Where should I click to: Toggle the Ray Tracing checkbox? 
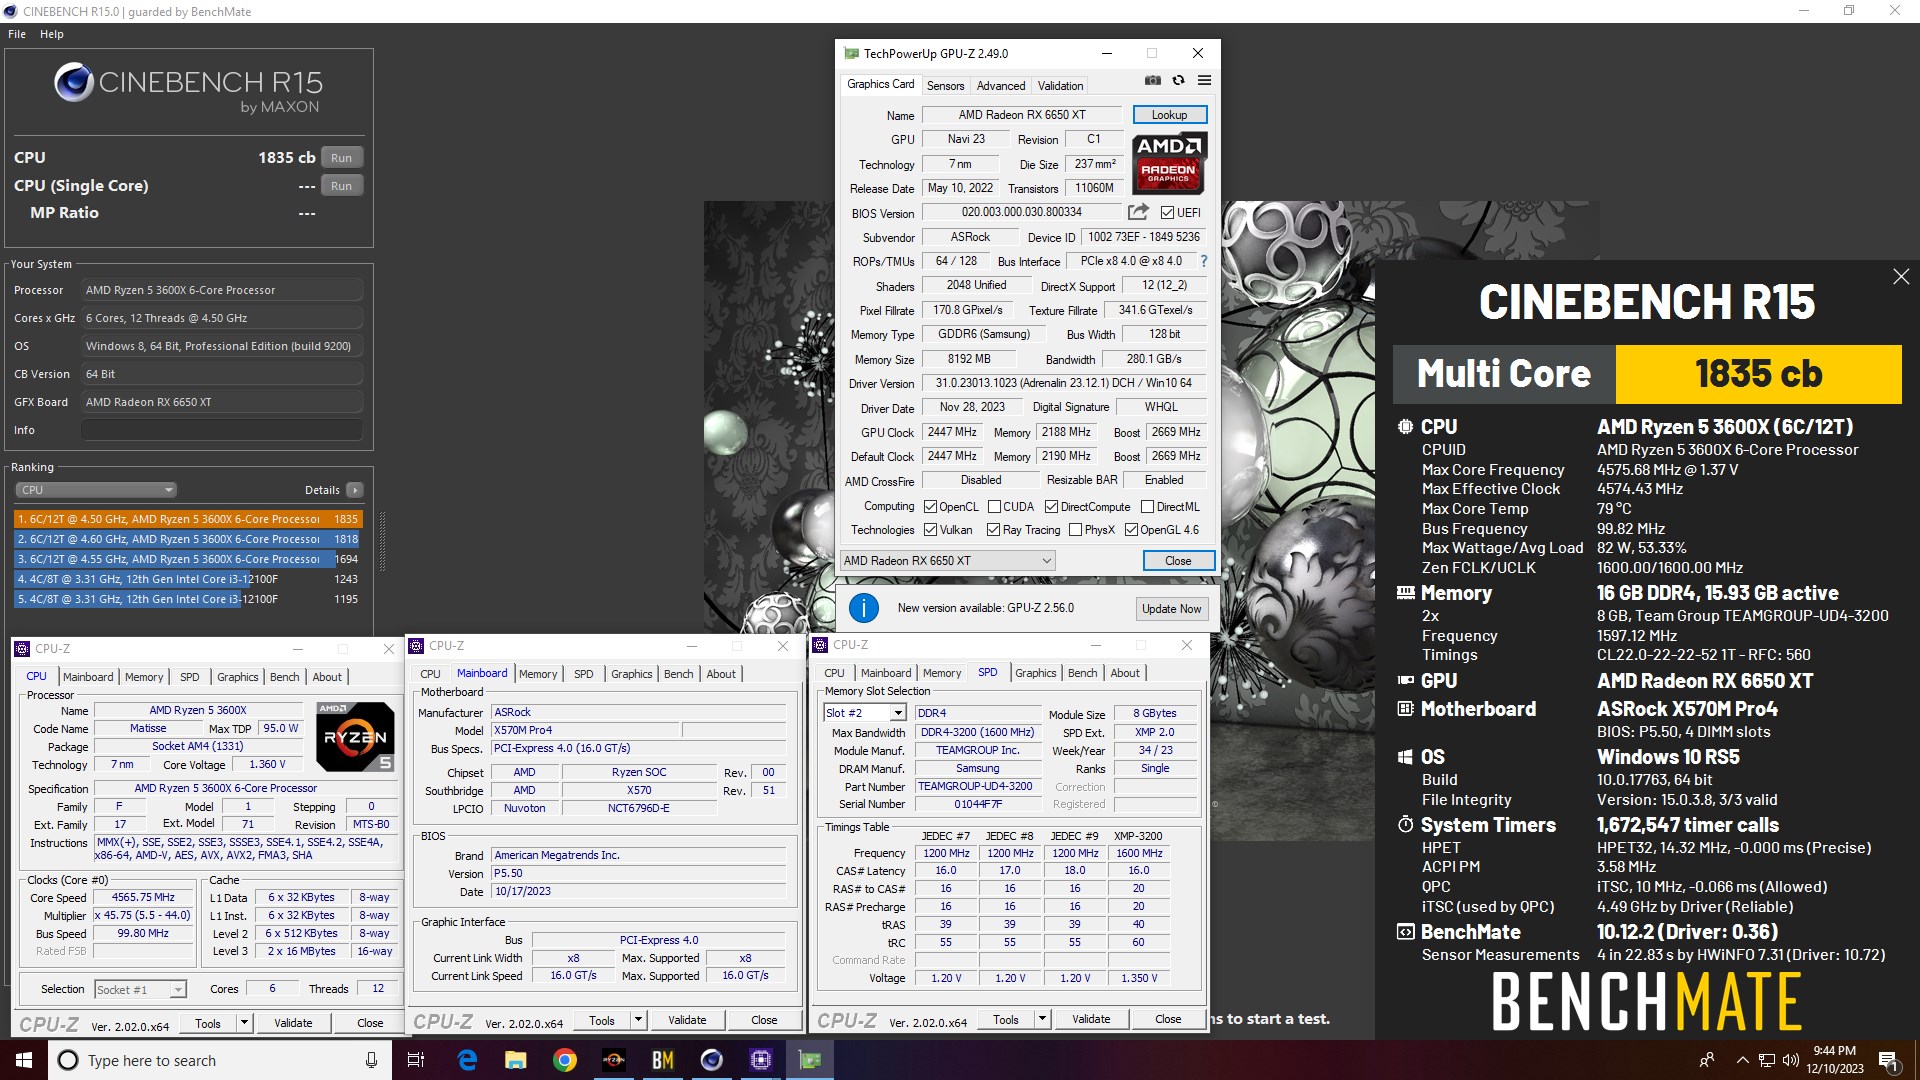(x=993, y=530)
